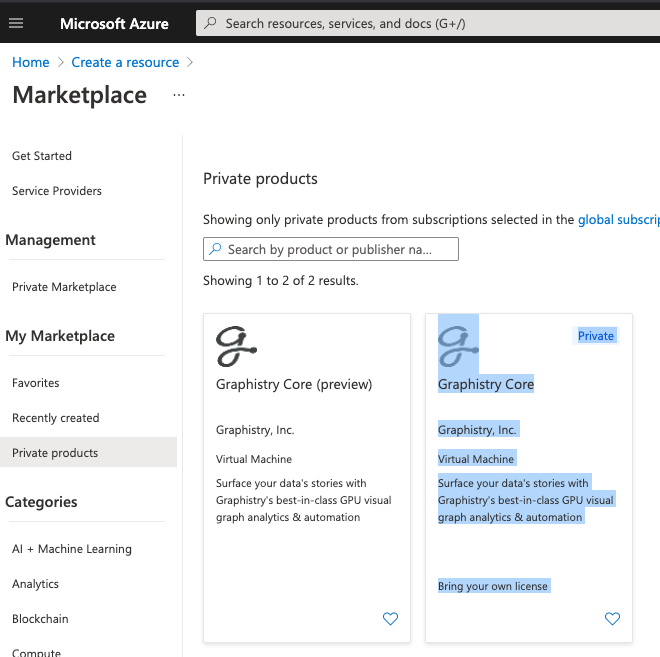Click the search icon in product search field
Viewport: 660px width, 657px height.
tap(215, 249)
